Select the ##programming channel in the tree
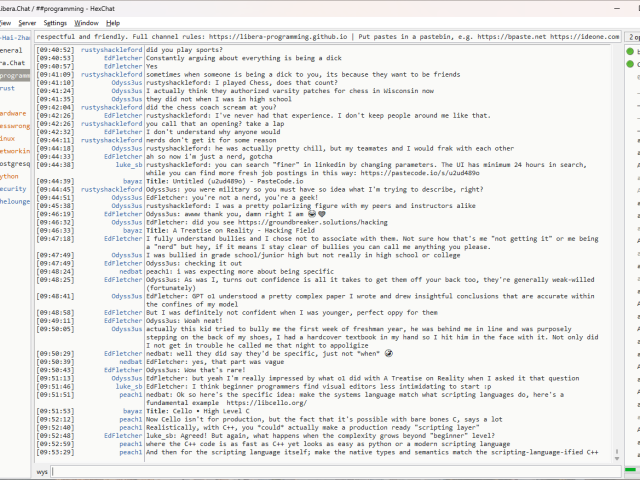This screenshot has width=640, height=480. [14, 75]
